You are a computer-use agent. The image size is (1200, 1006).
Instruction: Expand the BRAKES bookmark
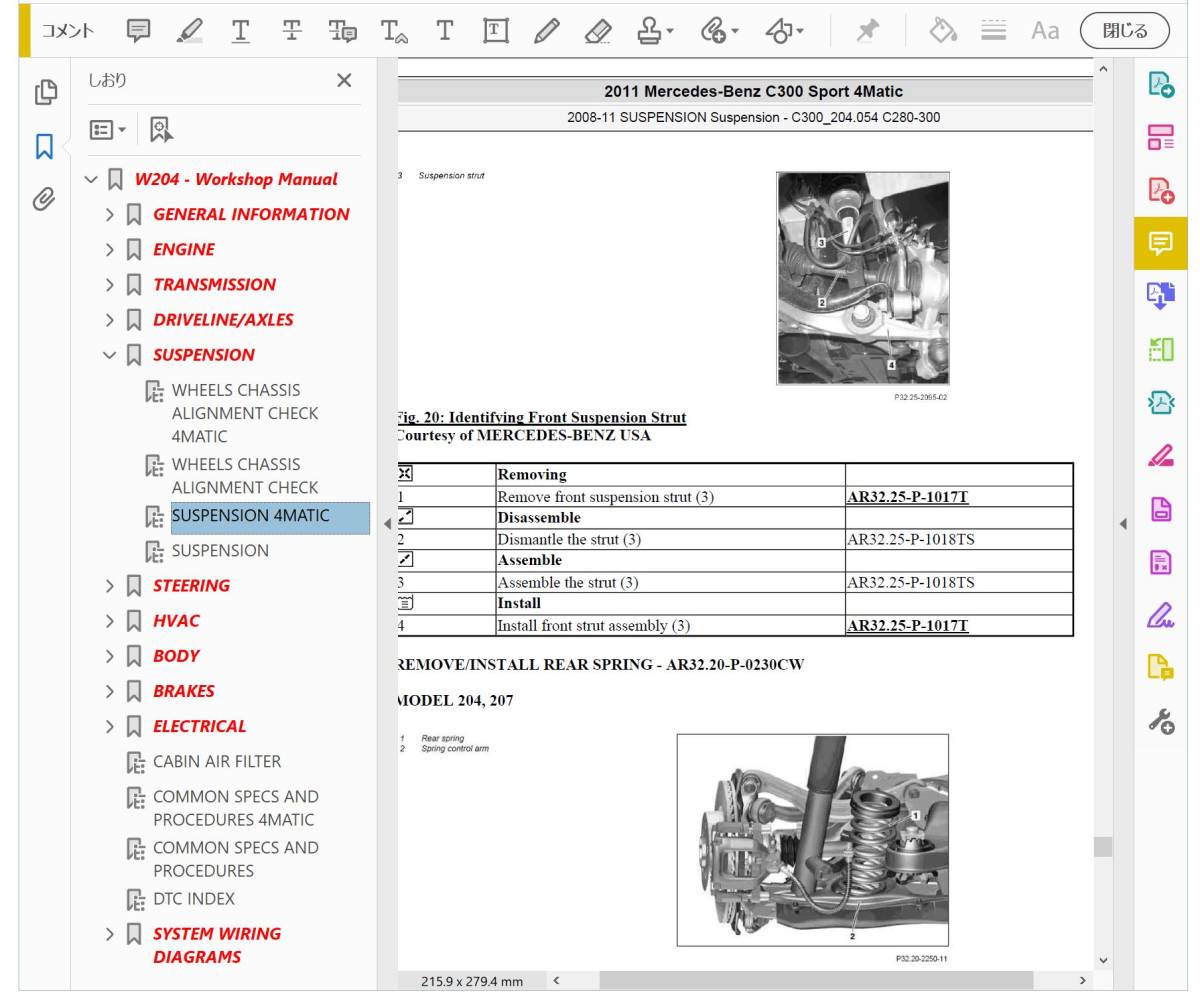[x=110, y=691]
